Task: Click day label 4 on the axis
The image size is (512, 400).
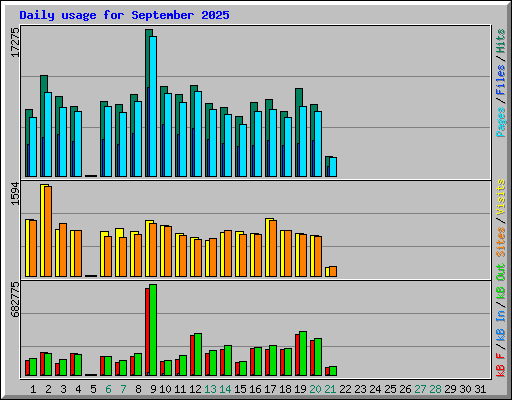Action: [78, 389]
